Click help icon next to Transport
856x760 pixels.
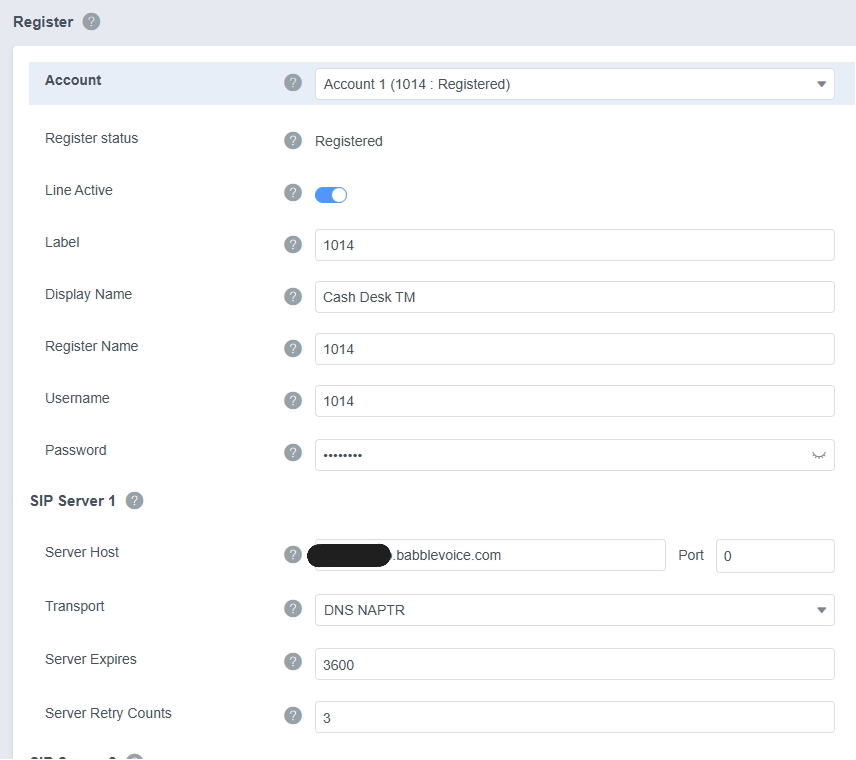point(293,608)
